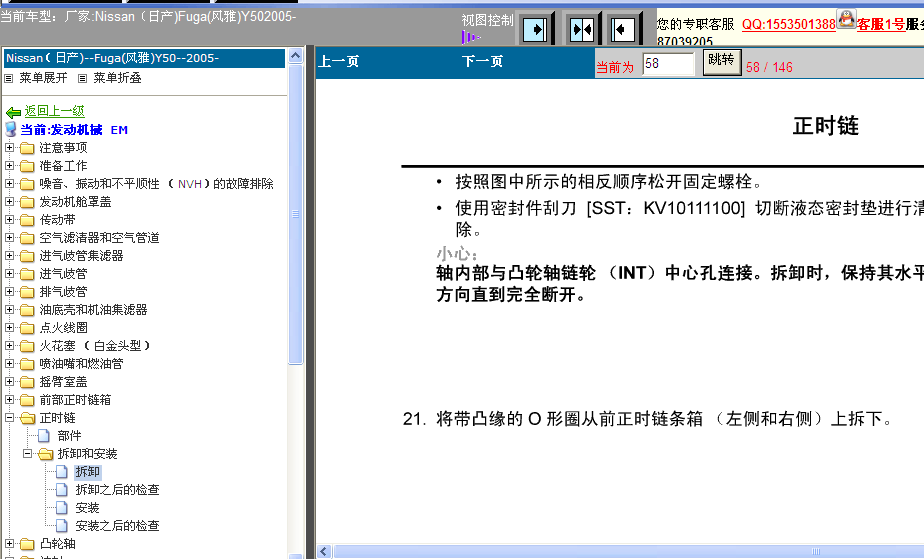Select the 摇臂室盖 tree item
This screenshot has height=559, width=924.
[63, 382]
